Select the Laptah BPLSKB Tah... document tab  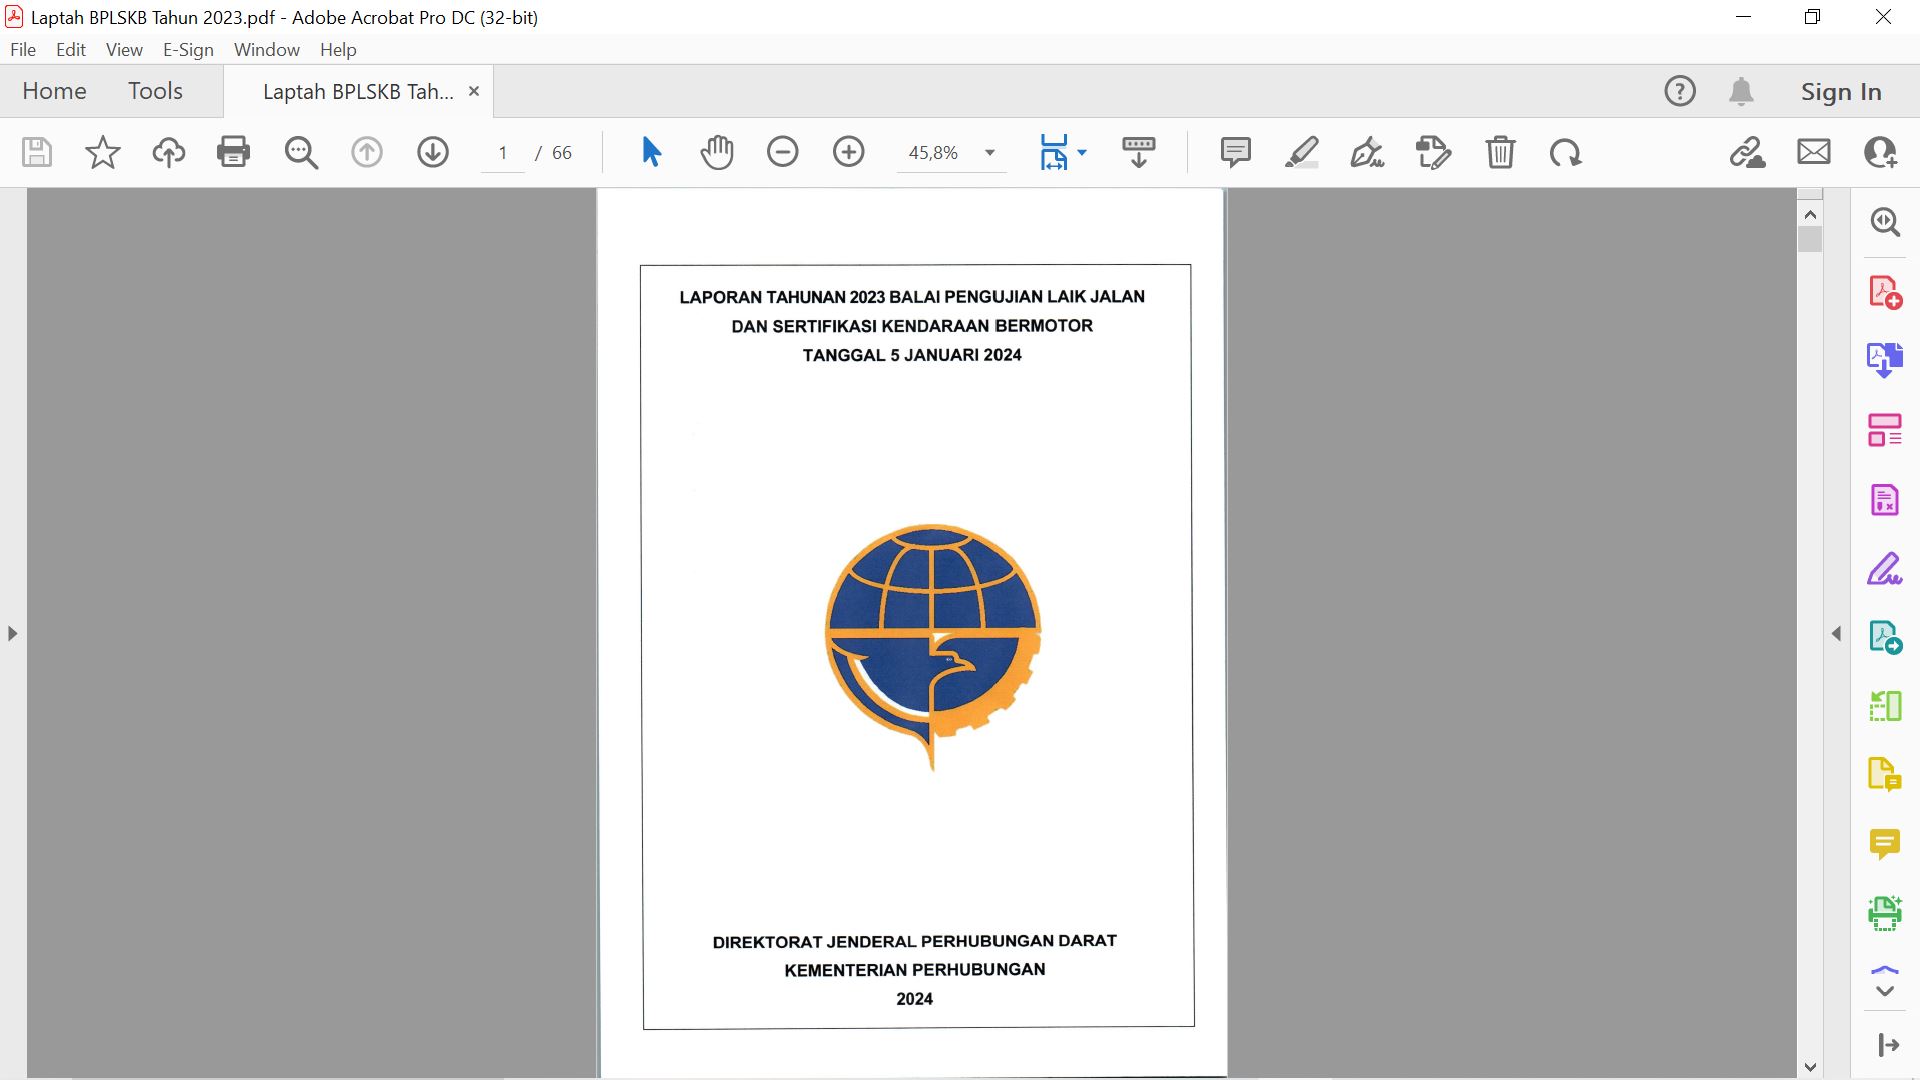[357, 91]
